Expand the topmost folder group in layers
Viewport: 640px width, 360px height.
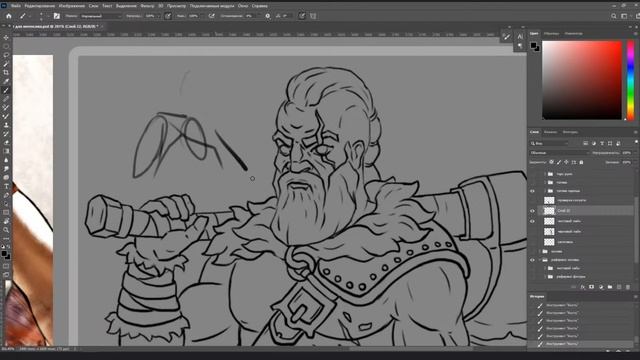point(545,174)
